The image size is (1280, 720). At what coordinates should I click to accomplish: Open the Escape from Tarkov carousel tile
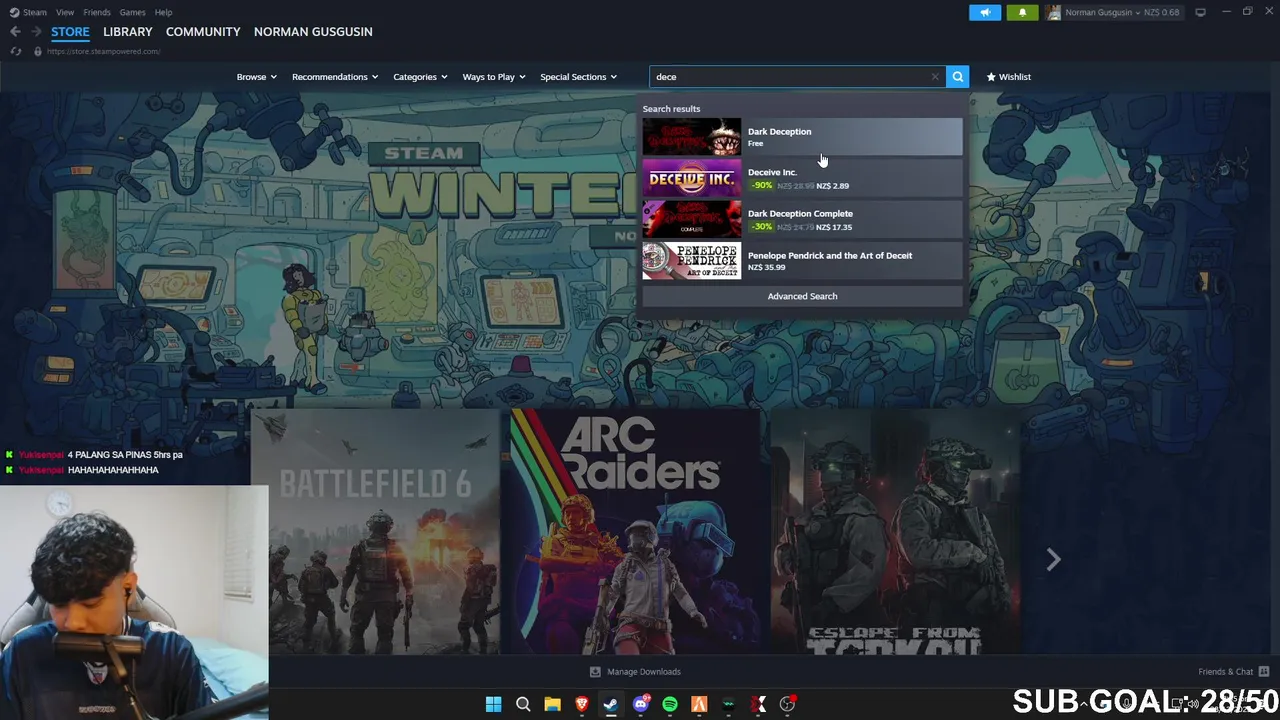click(x=895, y=531)
